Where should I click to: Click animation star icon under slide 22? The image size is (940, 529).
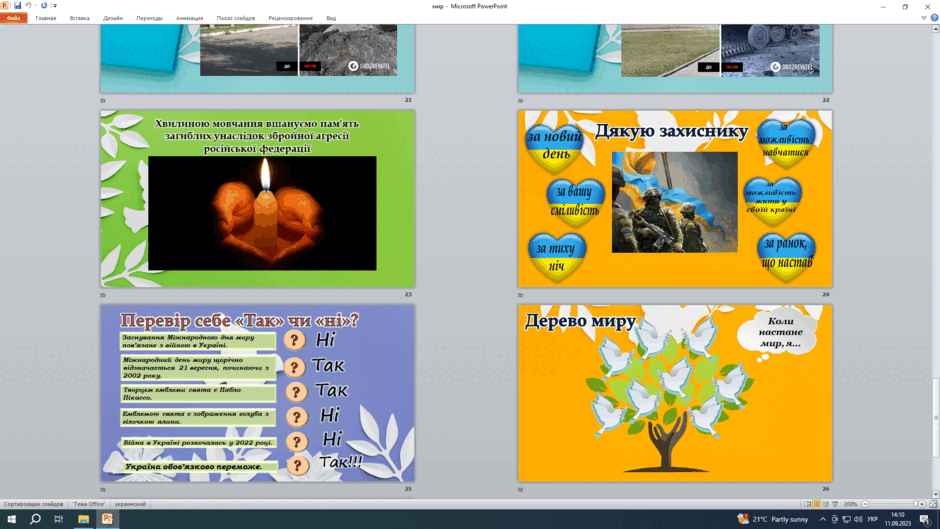520,100
